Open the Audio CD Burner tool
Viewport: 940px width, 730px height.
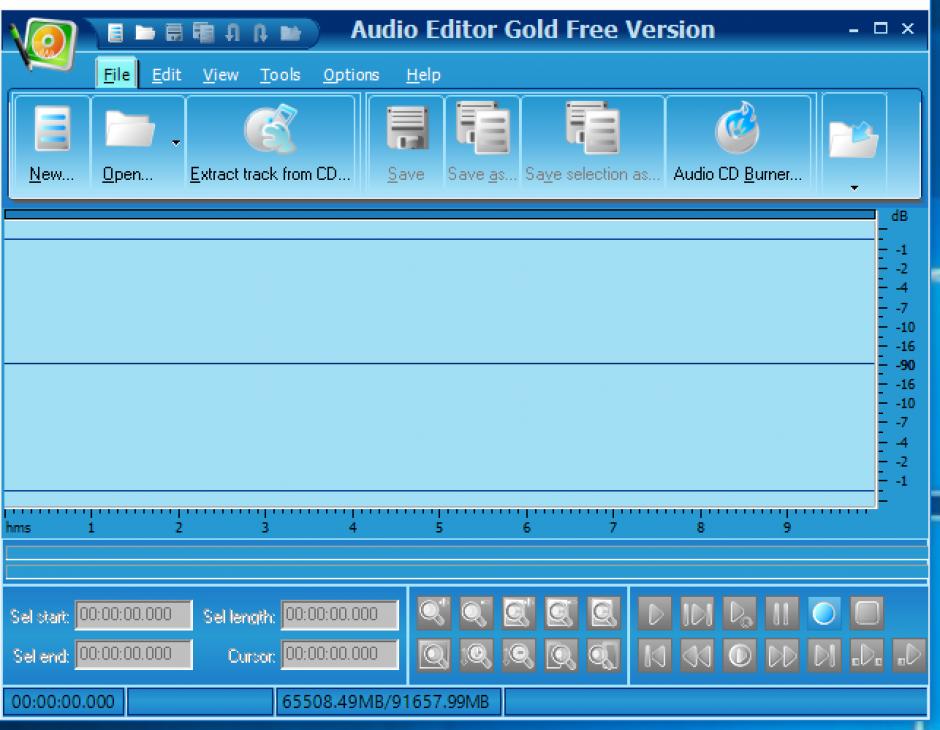pos(737,143)
